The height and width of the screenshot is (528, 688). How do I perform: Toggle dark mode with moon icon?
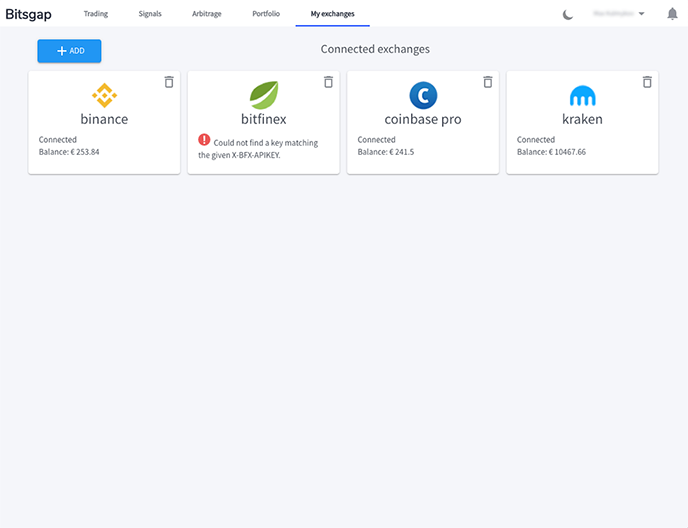coord(568,14)
